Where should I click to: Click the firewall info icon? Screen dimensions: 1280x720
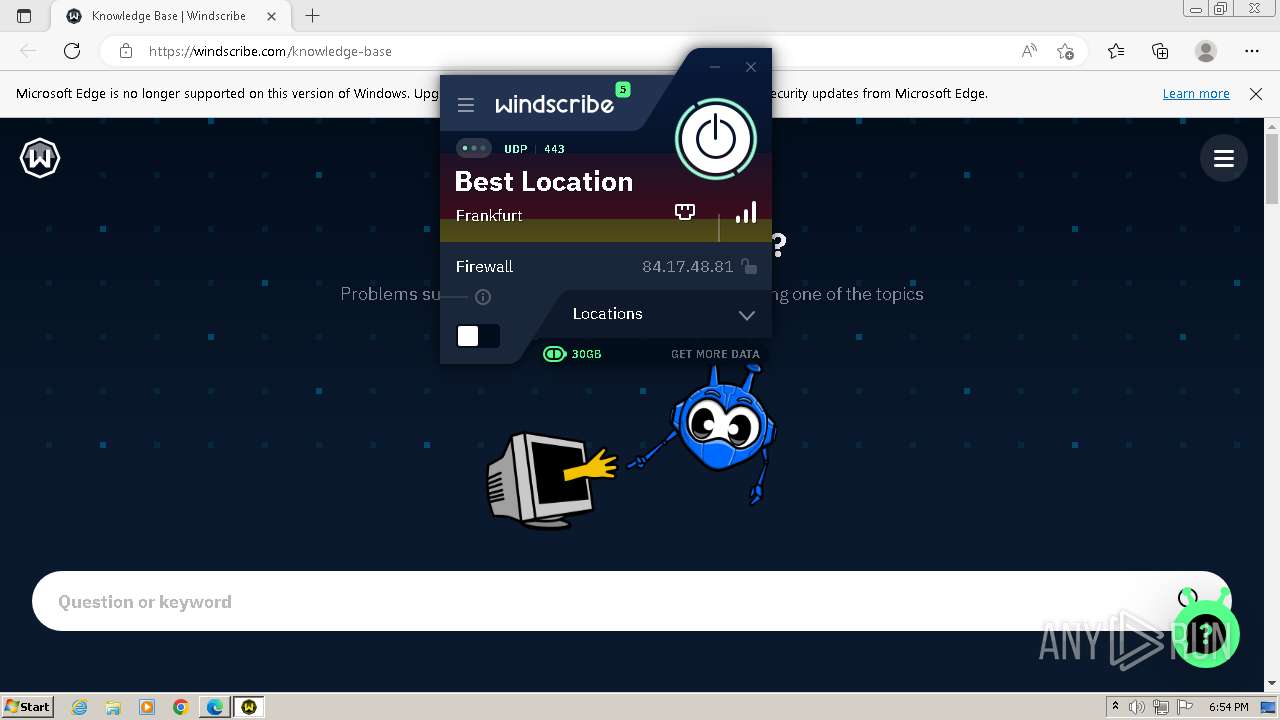coord(483,297)
